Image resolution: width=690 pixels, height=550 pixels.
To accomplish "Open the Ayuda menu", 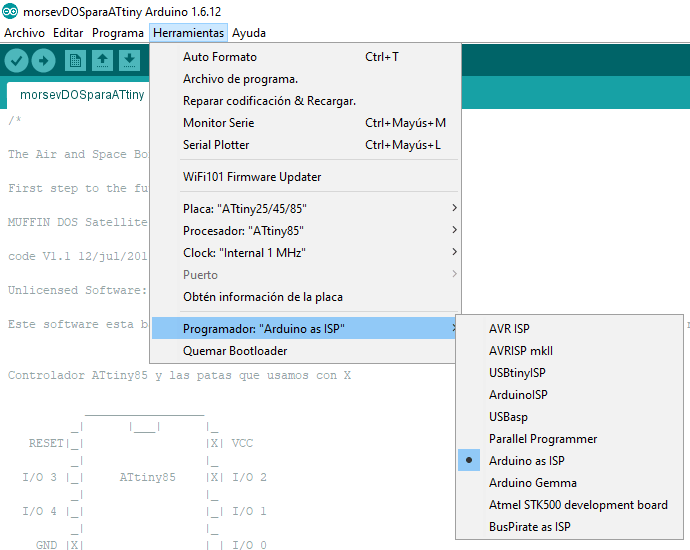I will 248,33.
